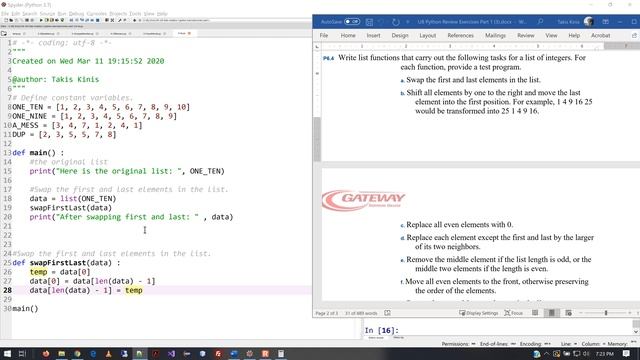Open Preferences wrench icon in Spyder toolbar

click(x=120, y=20)
